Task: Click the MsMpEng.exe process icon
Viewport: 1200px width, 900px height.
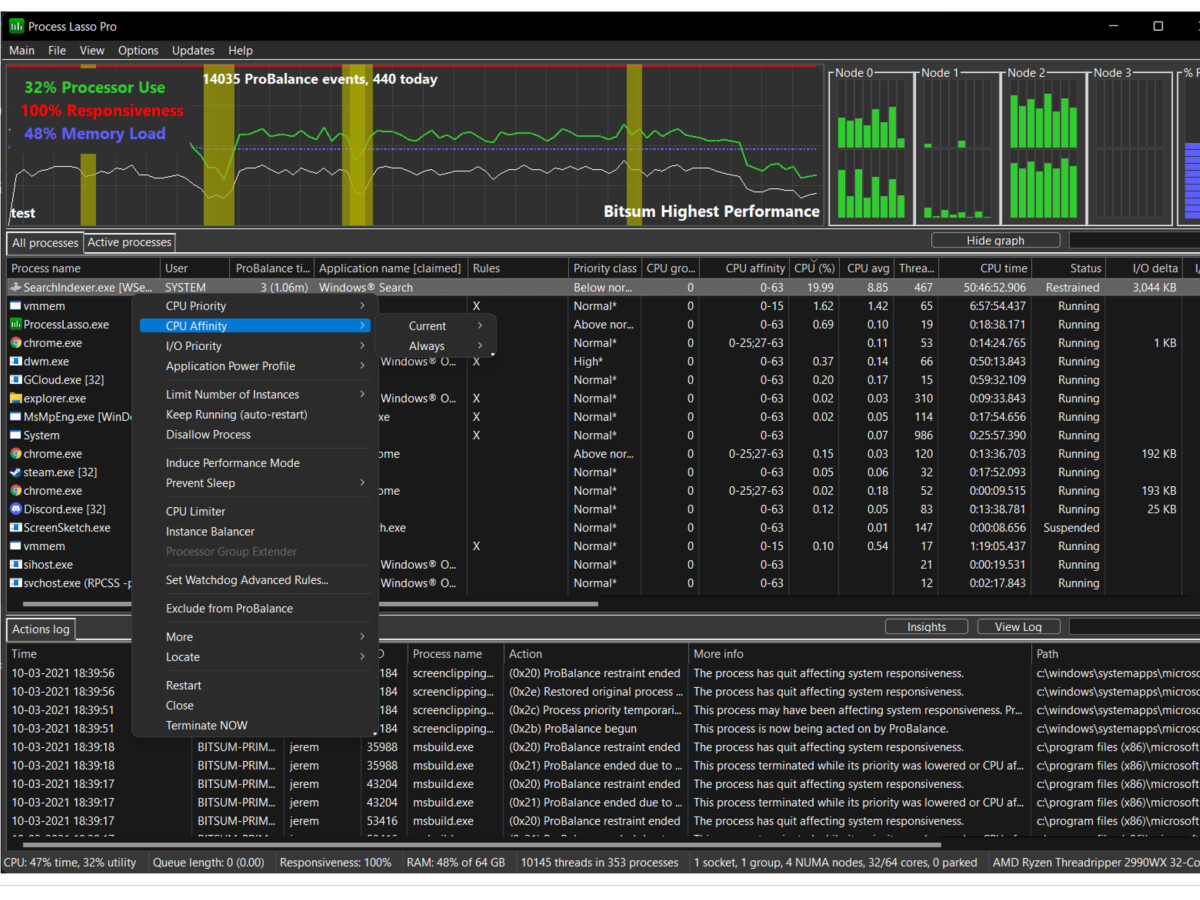Action: pos(15,417)
